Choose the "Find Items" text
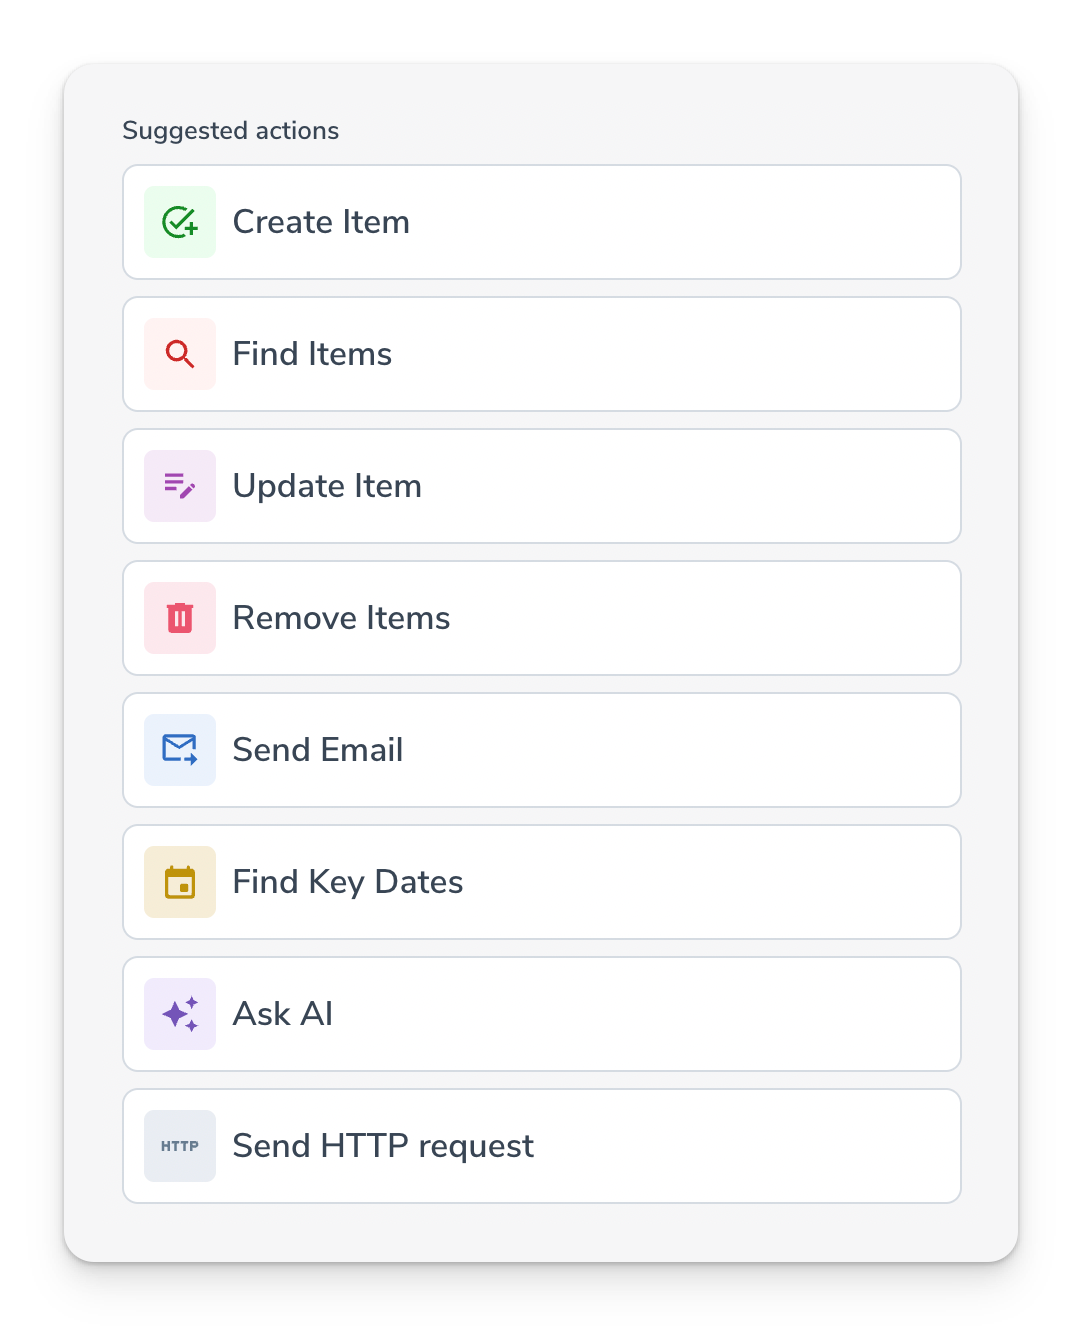Image resolution: width=1082 pixels, height=1326 pixels. pyautogui.click(x=312, y=354)
